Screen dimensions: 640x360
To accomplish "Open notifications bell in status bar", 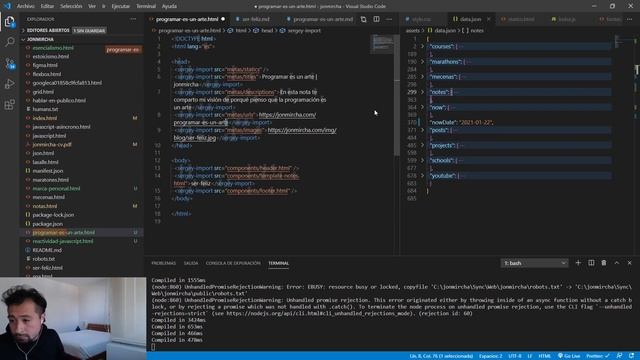I will (x=631, y=356).
